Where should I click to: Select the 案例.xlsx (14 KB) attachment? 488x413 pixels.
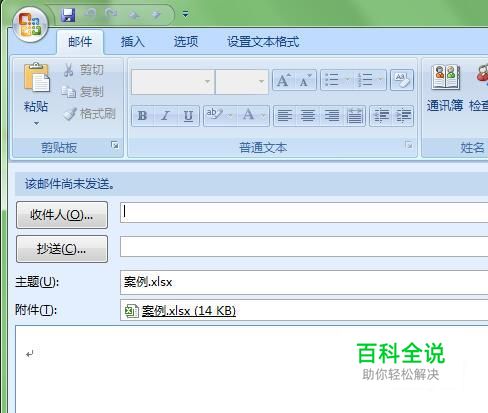click(x=189, y=311)
